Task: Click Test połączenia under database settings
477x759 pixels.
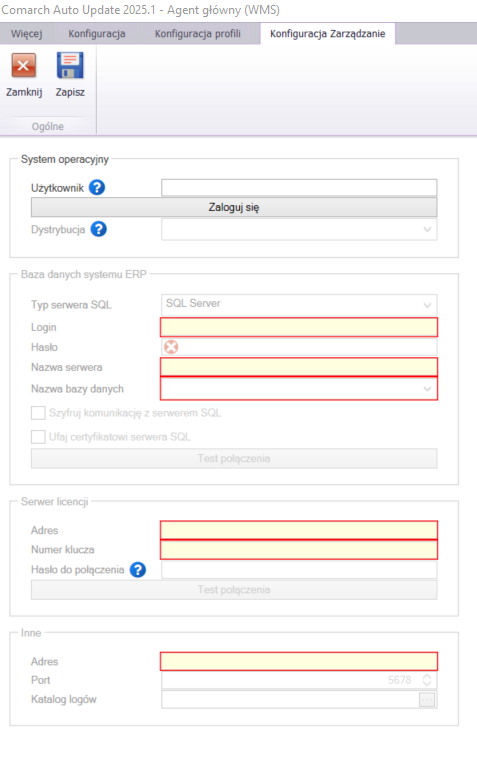Action: click(x=234, y=458)
